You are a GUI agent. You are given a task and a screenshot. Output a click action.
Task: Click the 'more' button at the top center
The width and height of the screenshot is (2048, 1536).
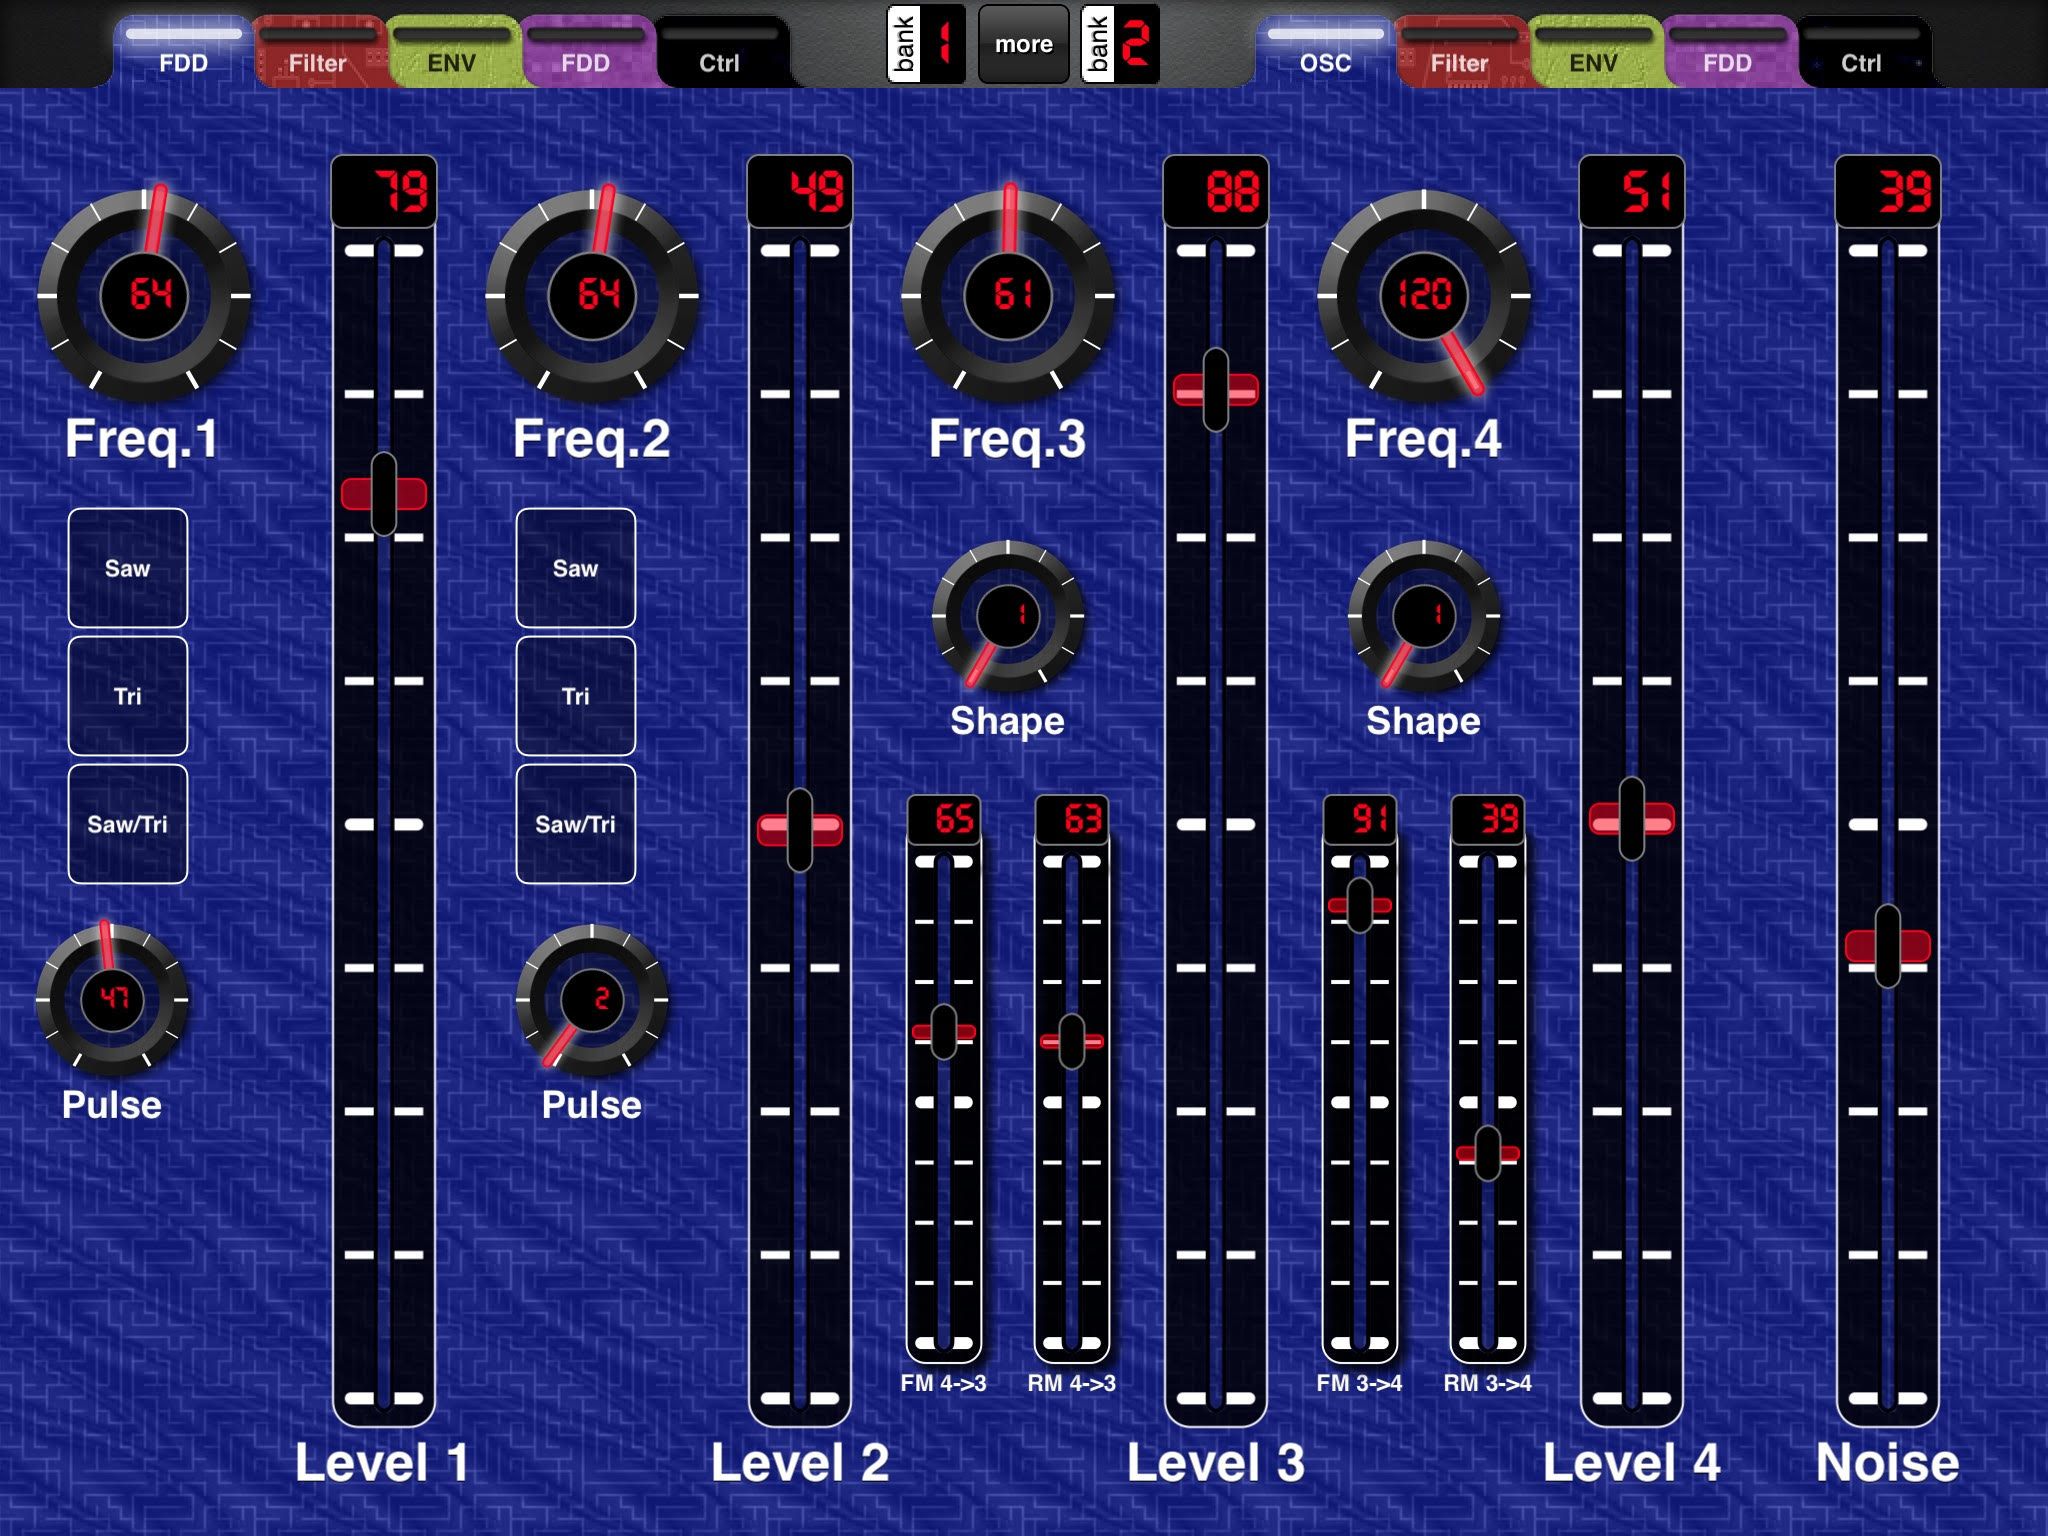(1023, 44)
